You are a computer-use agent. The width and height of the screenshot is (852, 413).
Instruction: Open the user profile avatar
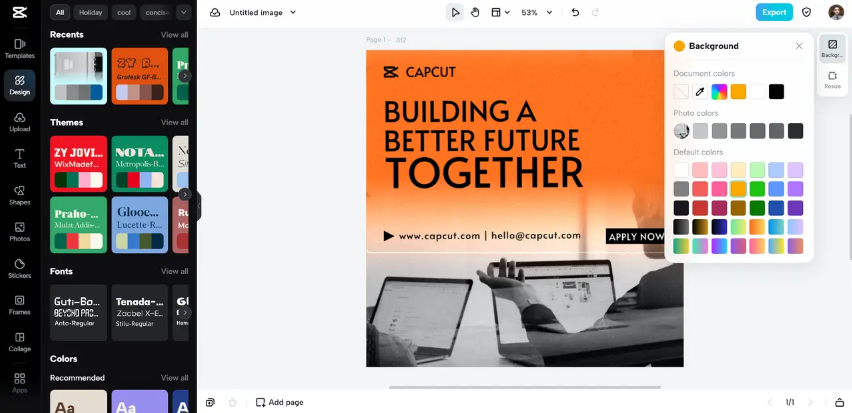836,12
